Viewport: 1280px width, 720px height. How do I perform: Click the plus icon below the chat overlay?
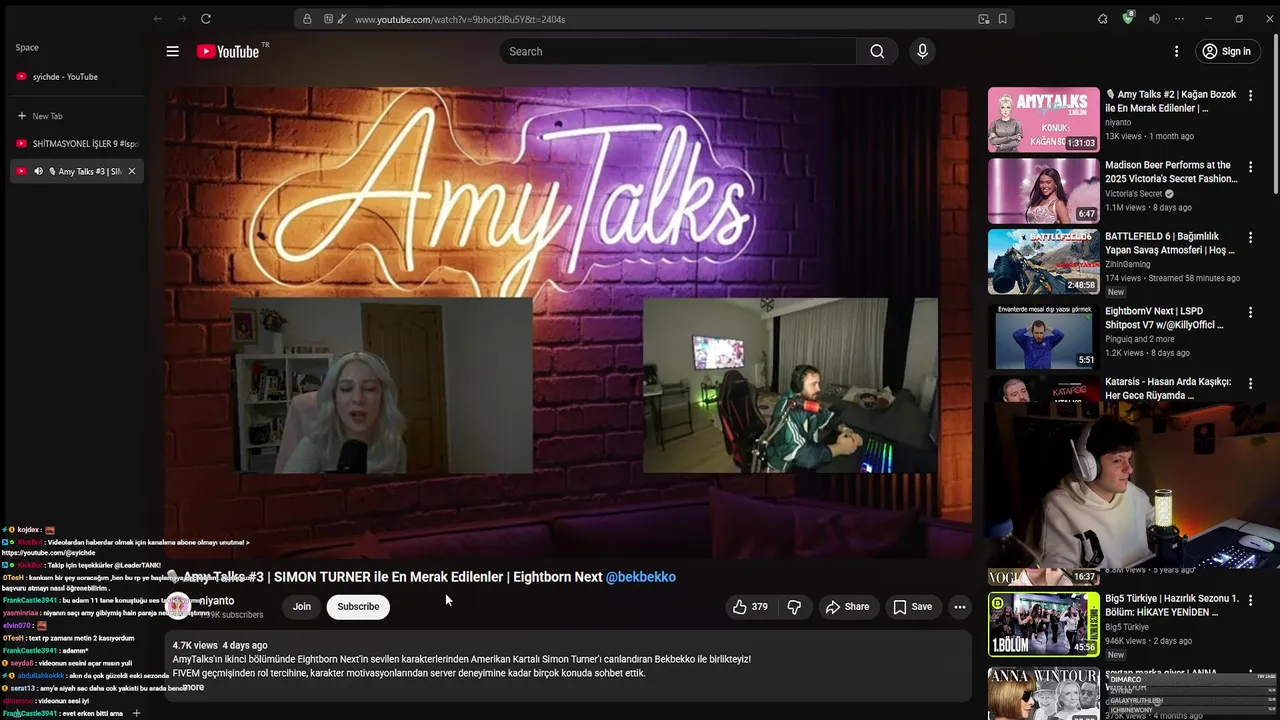coord(137,713)
